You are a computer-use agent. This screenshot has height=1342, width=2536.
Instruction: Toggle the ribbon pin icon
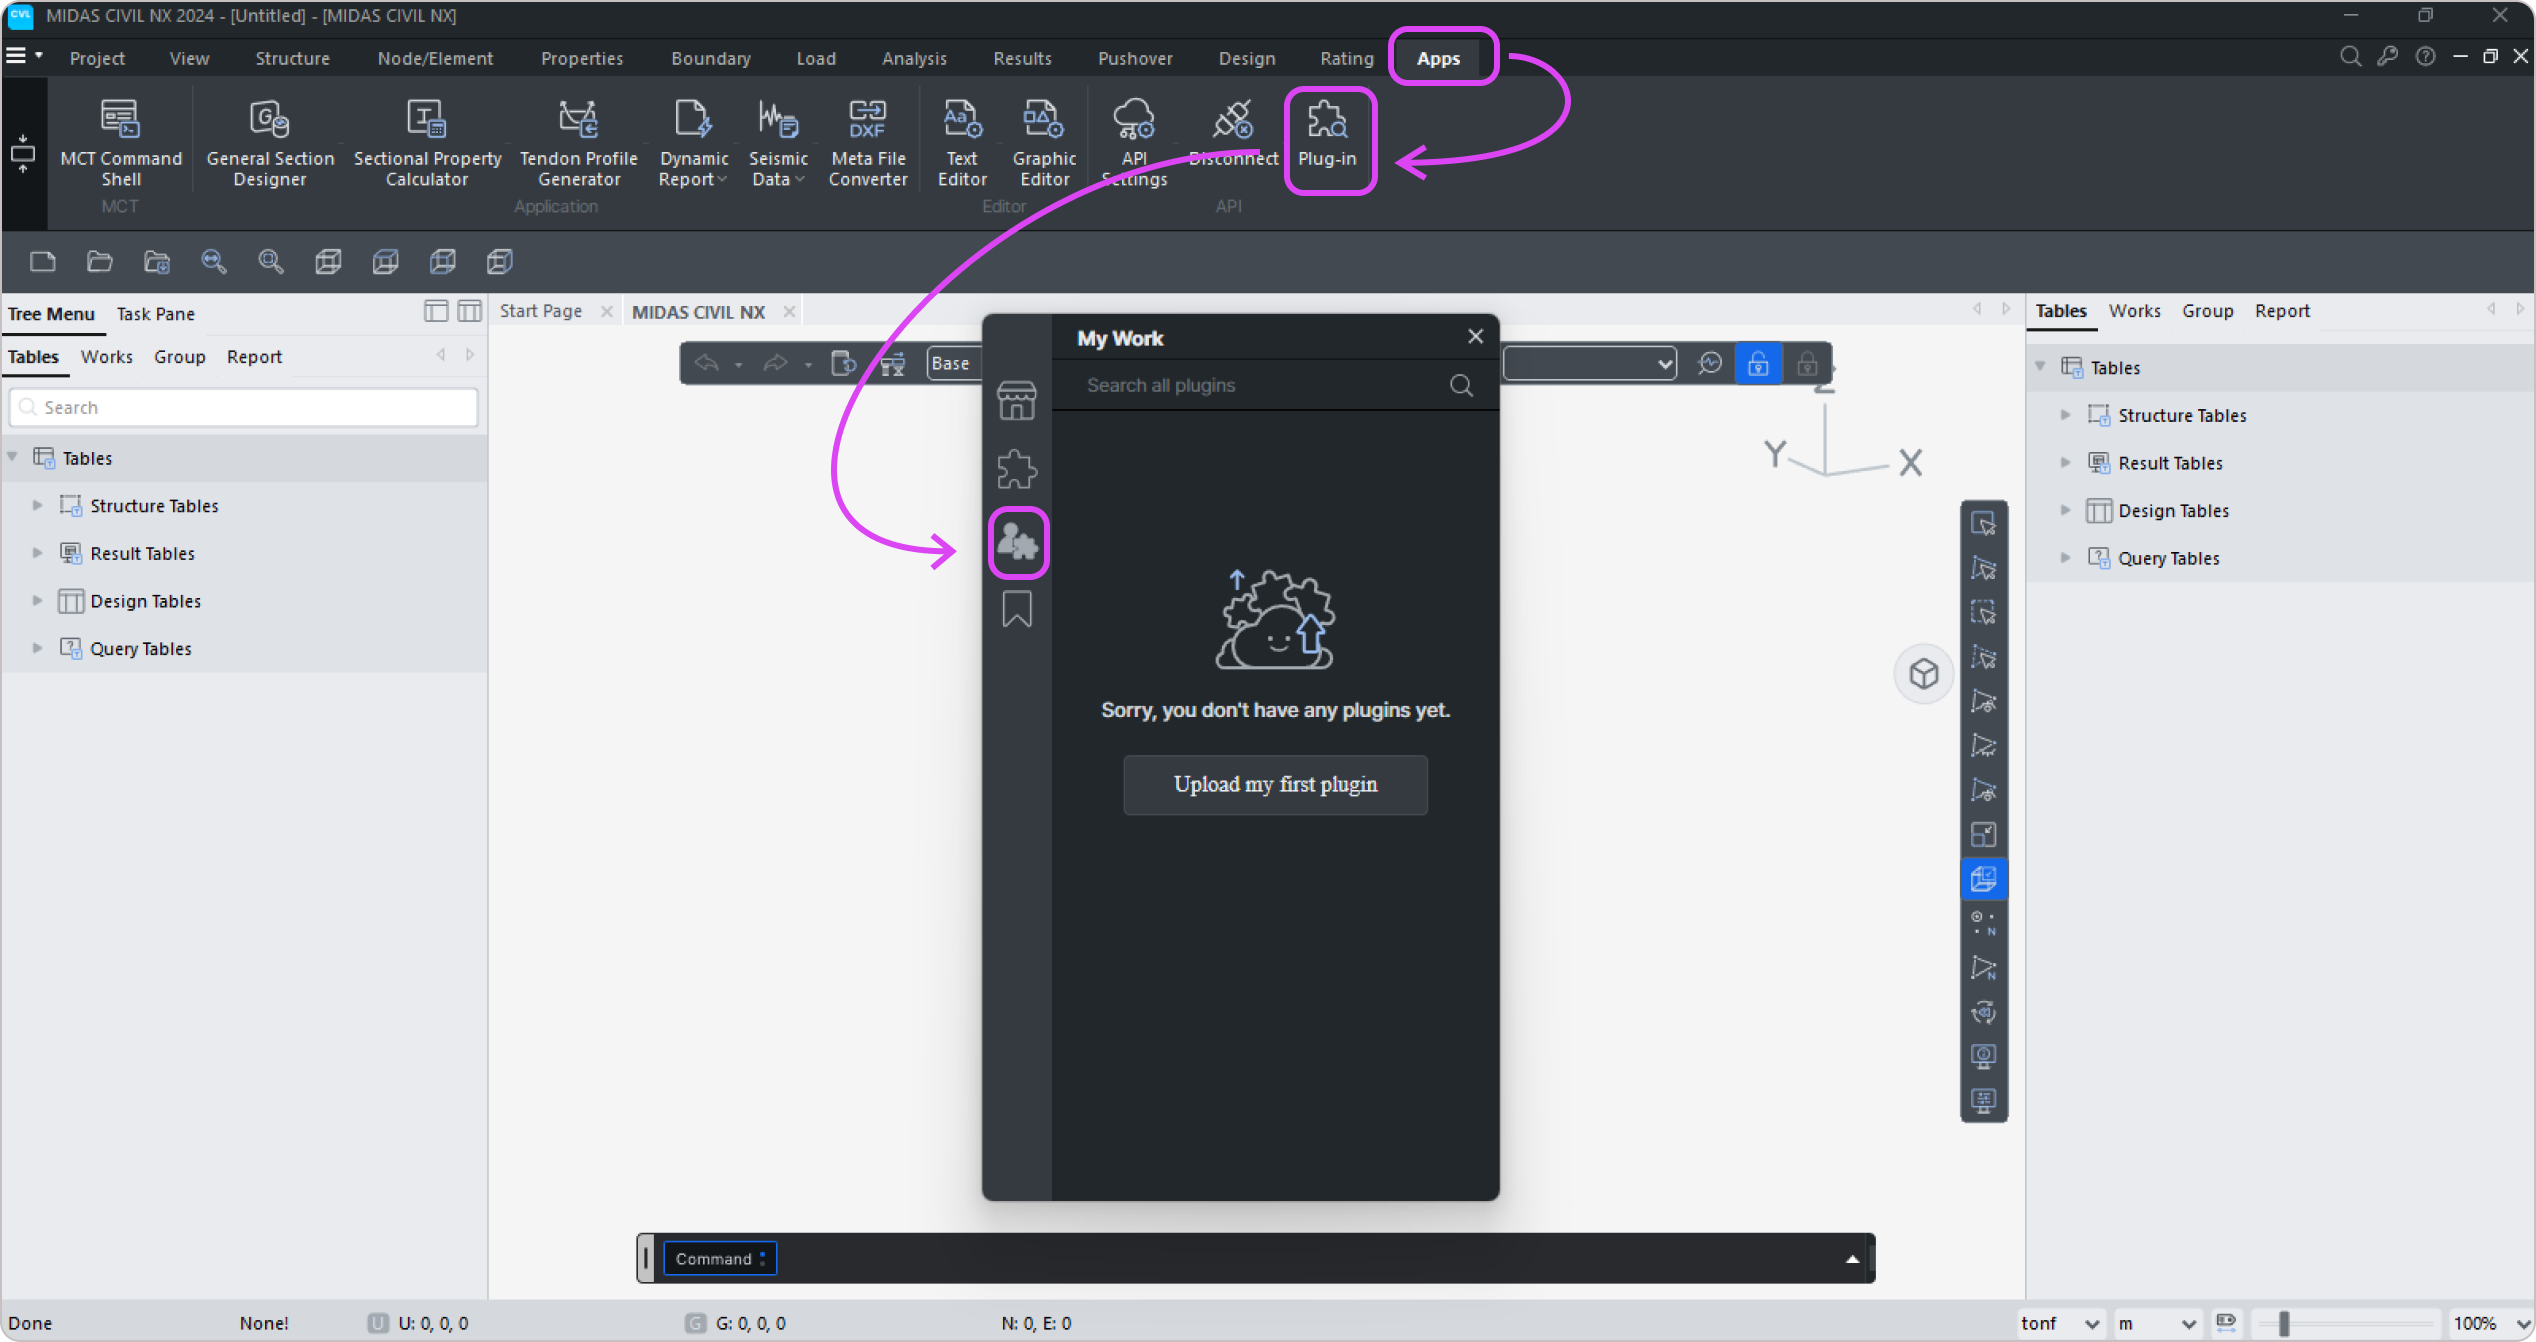23,155
